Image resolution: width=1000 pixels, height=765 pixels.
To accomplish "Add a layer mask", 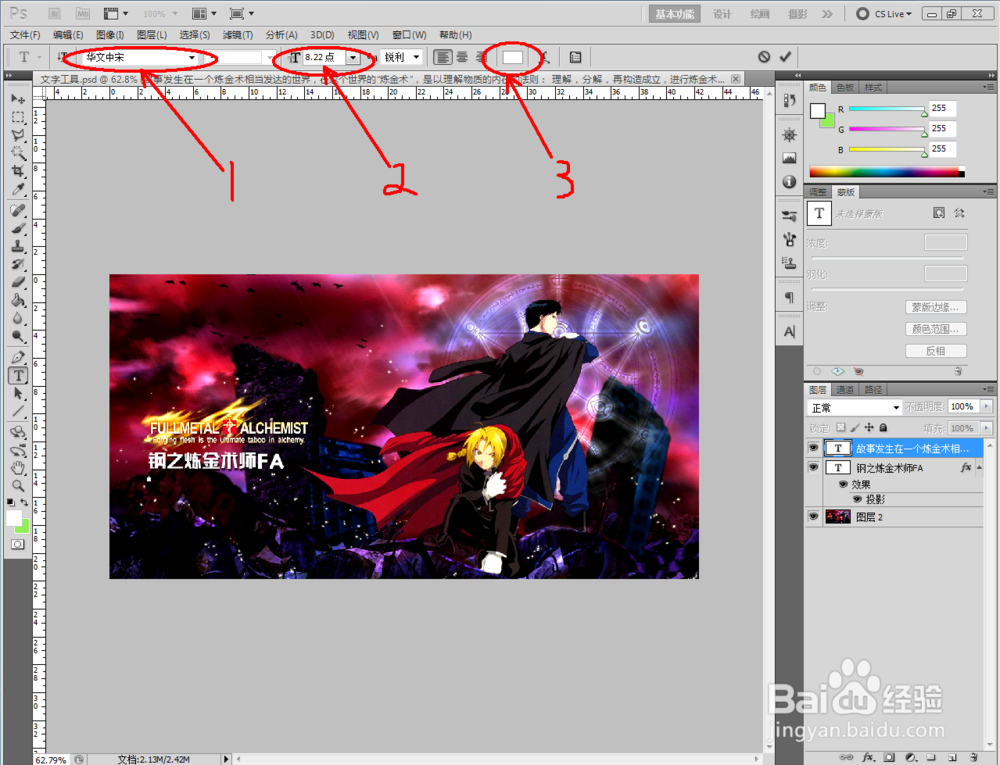I will [889, 757].
